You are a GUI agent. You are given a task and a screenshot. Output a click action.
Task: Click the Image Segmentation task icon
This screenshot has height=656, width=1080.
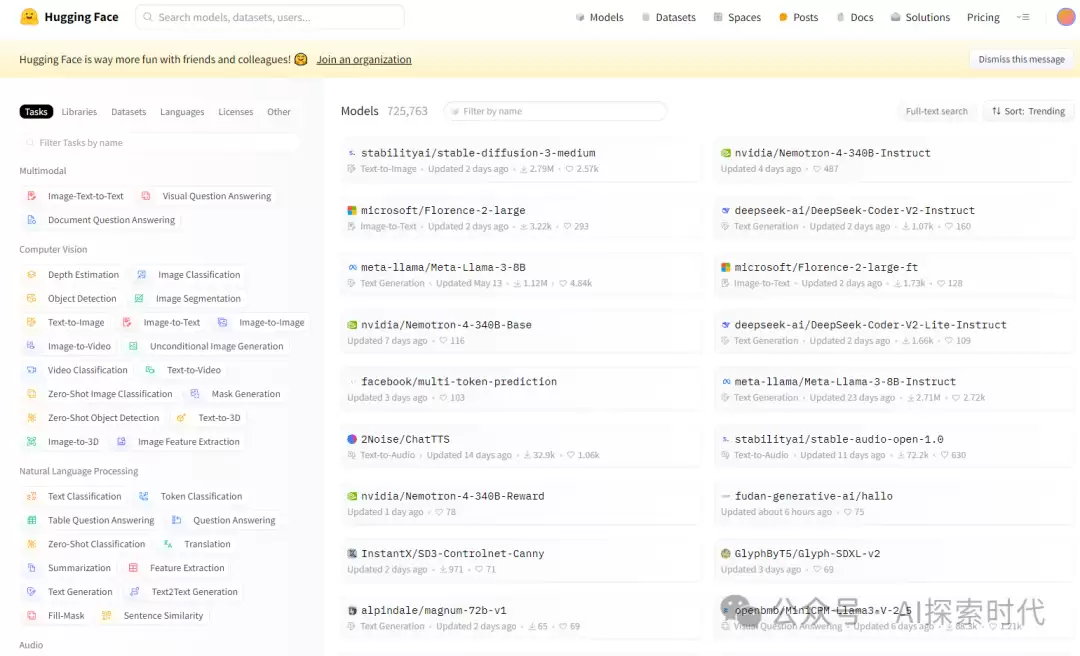(x=139, y=298)
